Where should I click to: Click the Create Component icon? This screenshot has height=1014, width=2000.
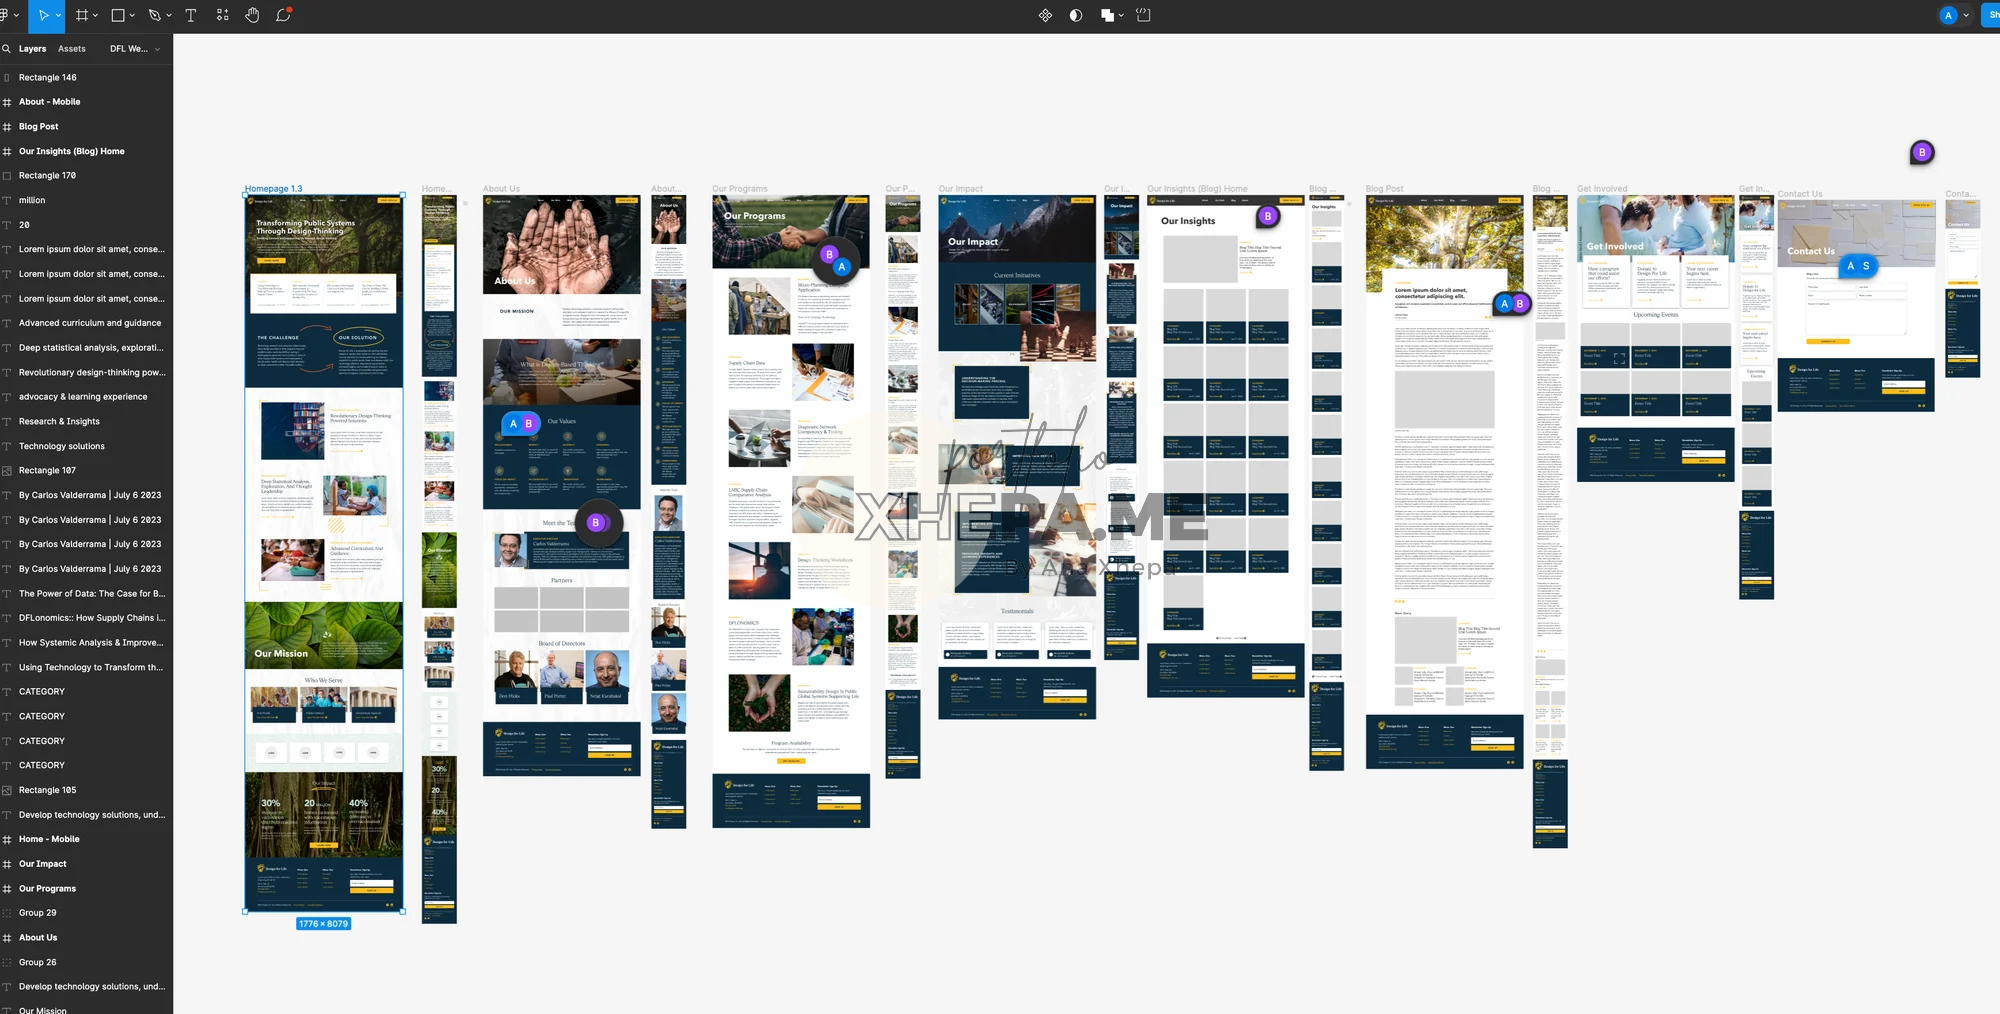point(1045,16)
